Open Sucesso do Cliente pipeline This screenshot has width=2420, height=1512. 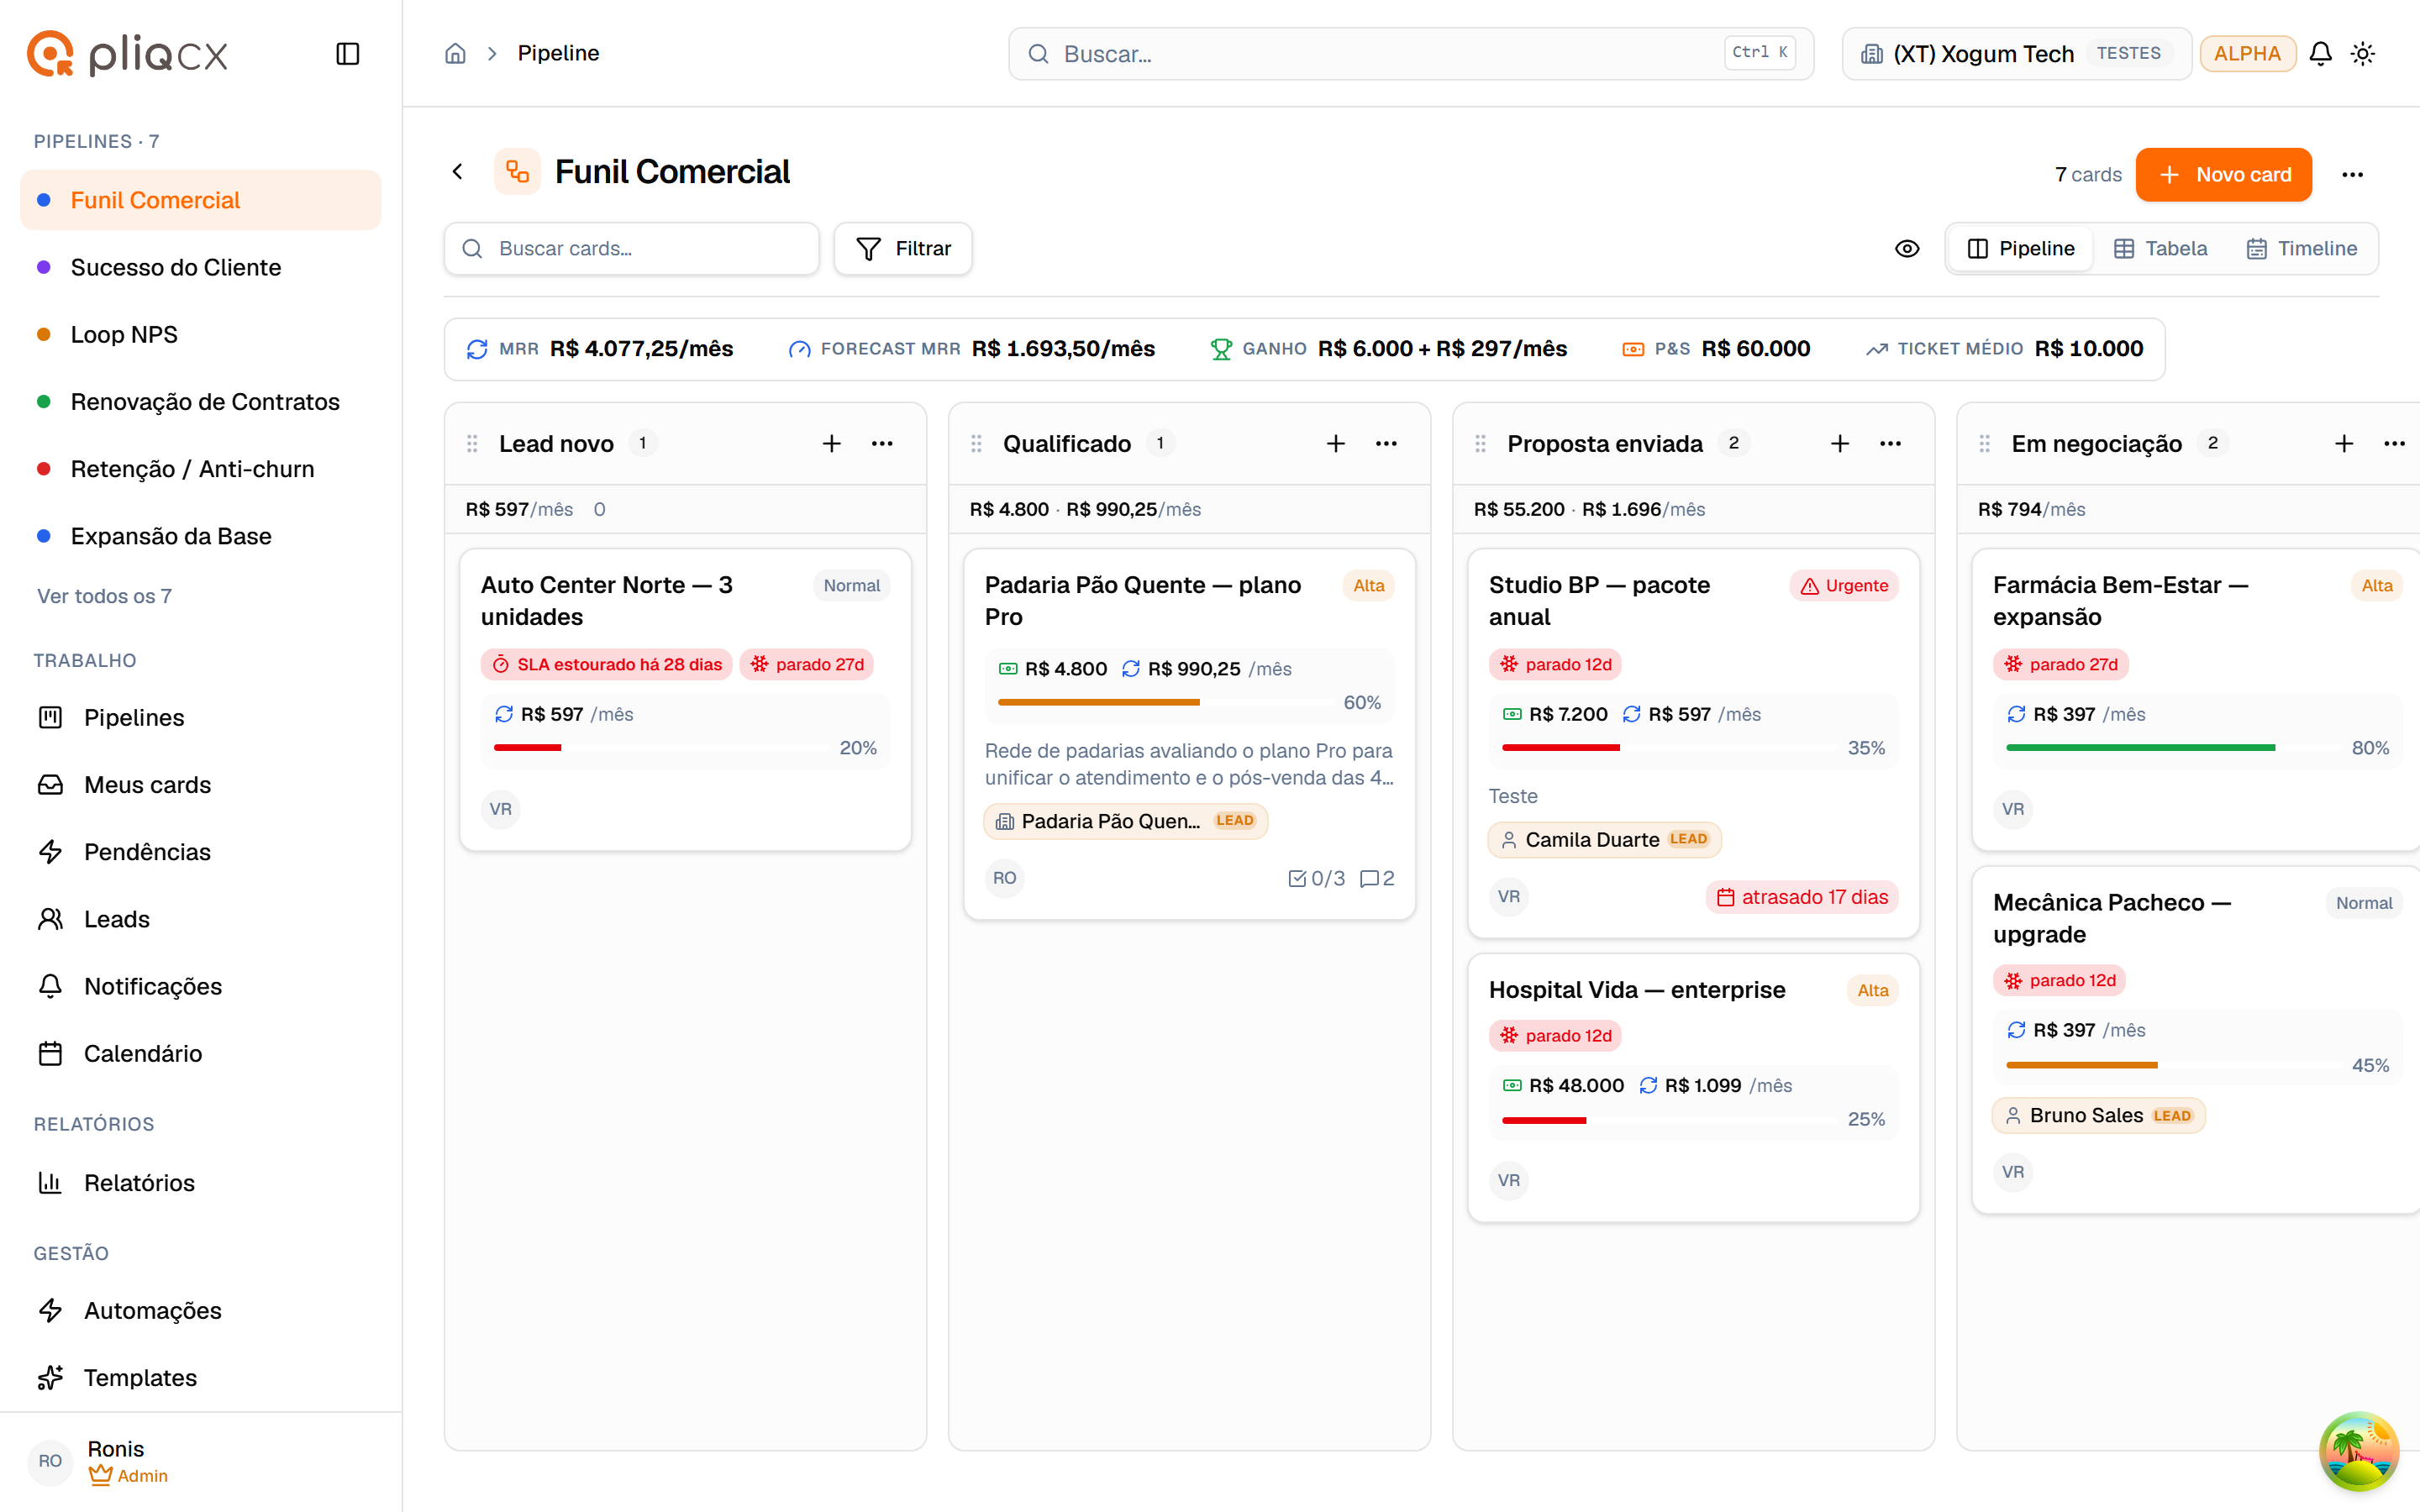tap(200, 267)
